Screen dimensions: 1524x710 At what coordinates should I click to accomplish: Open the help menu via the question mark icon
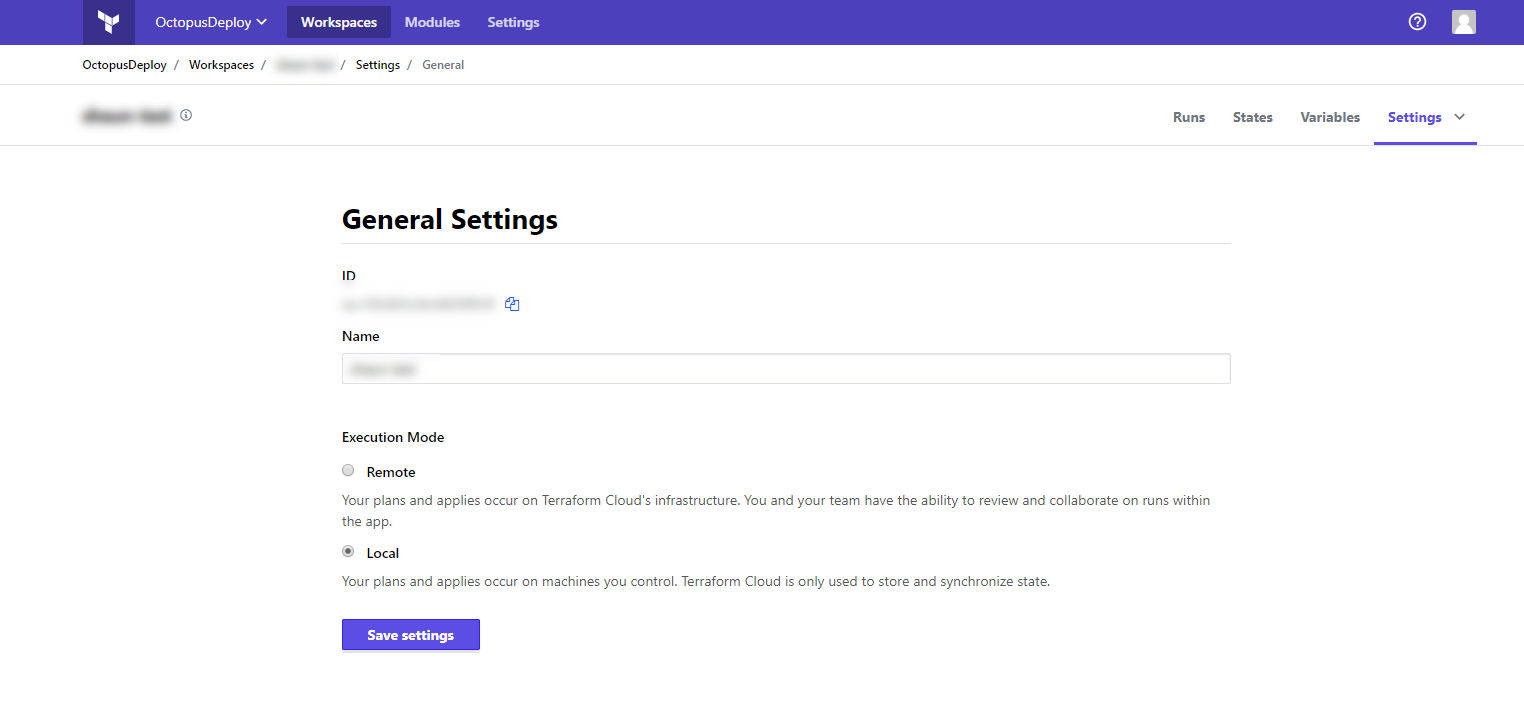pyautogui.click(x=1416, y=21)
